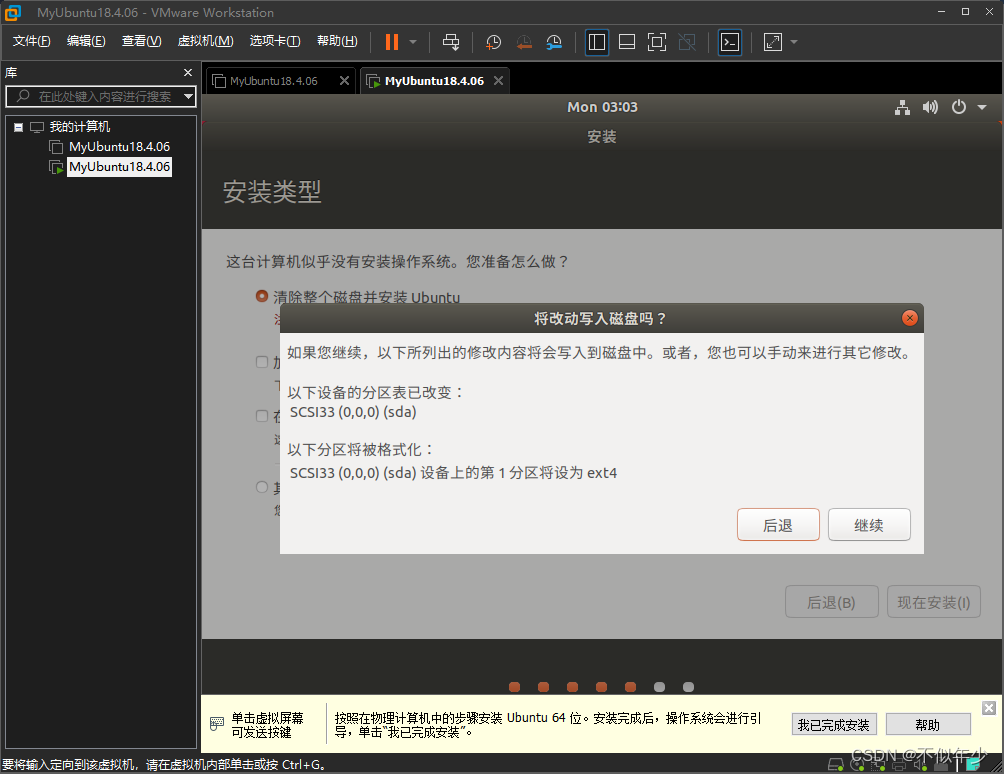Open the 编辑(E) menu
The height and width of the screenshot is (774, 1004).
(x=86, y=41)
